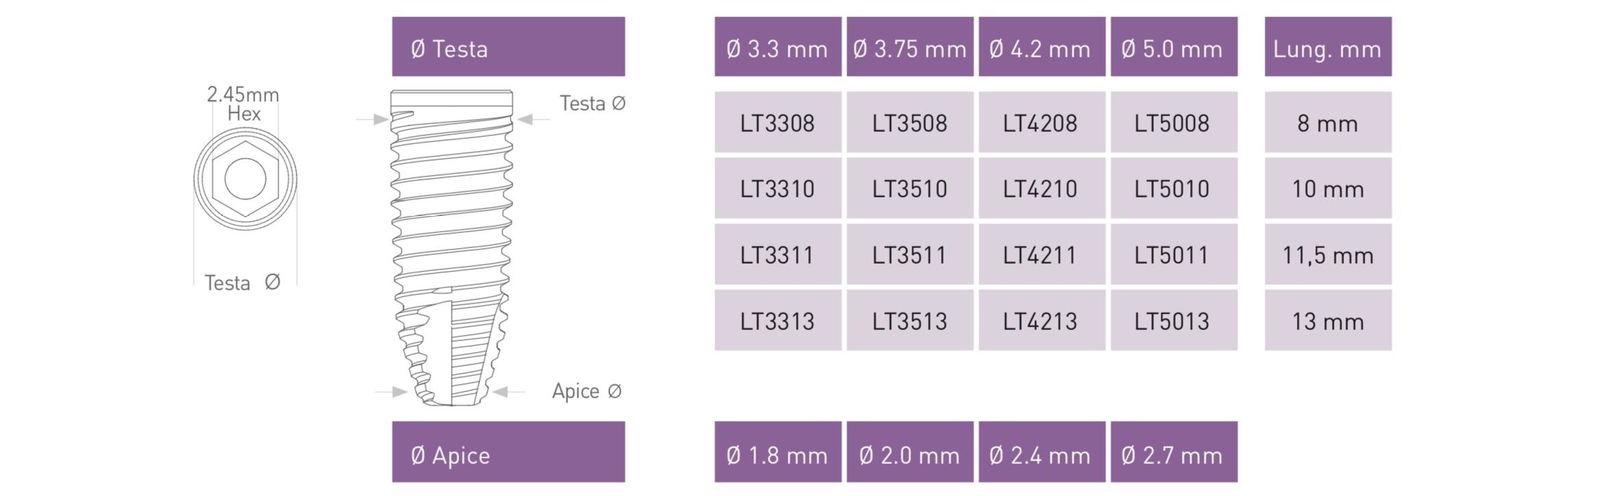Select the Ø 4.2 mm column header
Image resolution: width=1600 pixels, height=496 pixels.
pyautogui.click(x=1042, y=47)
